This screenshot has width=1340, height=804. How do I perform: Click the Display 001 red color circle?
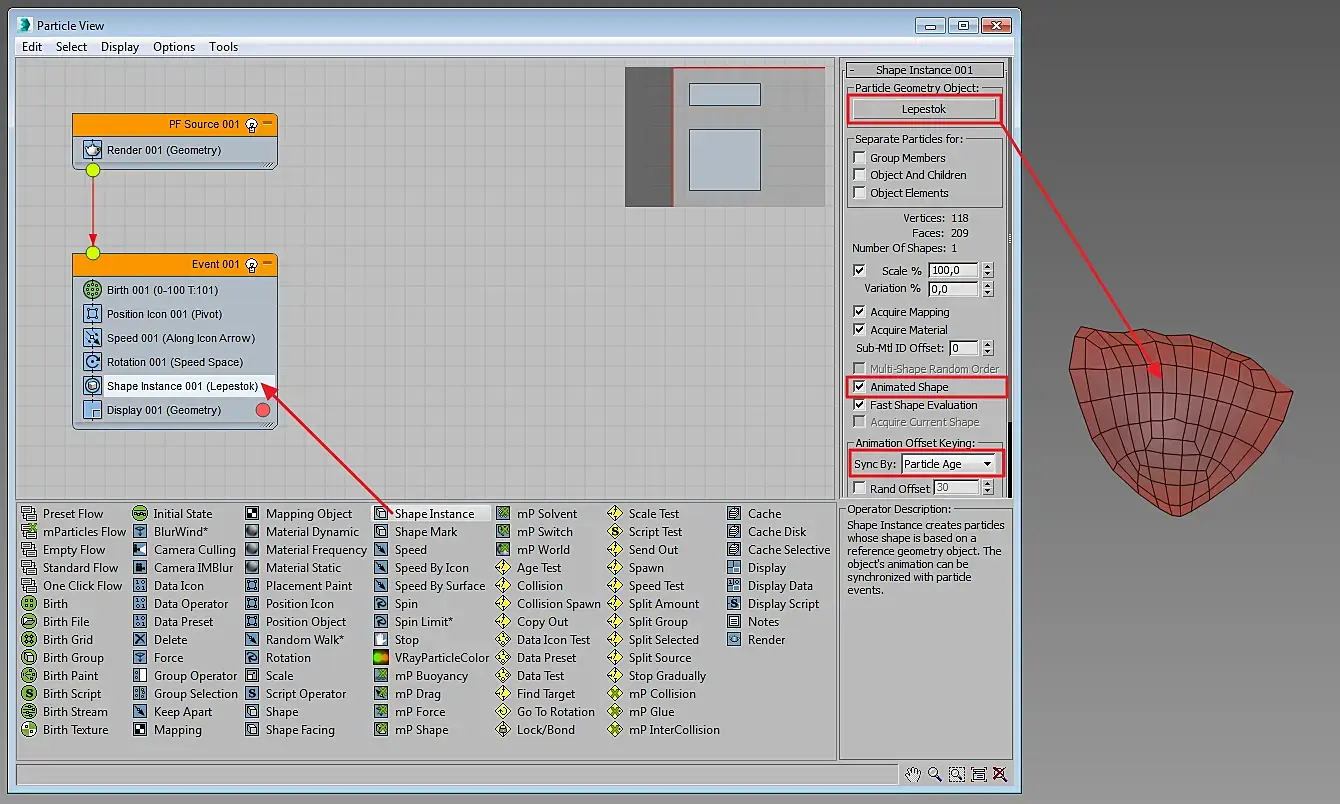(263, 410)
